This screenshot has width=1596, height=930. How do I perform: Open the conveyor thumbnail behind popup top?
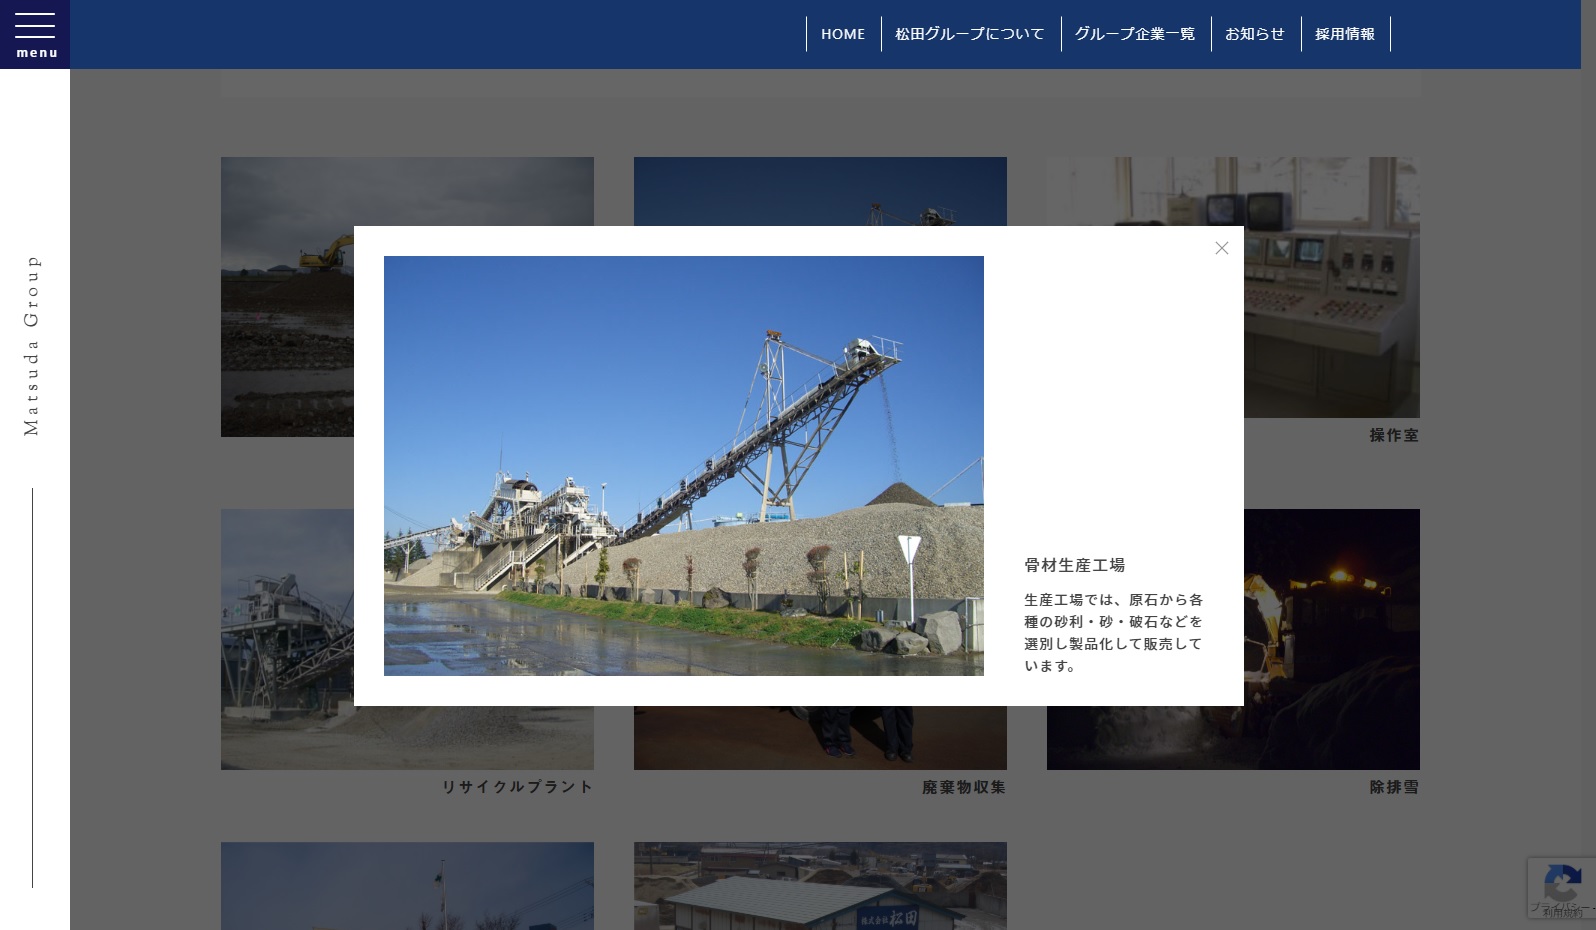click(820, 191)
